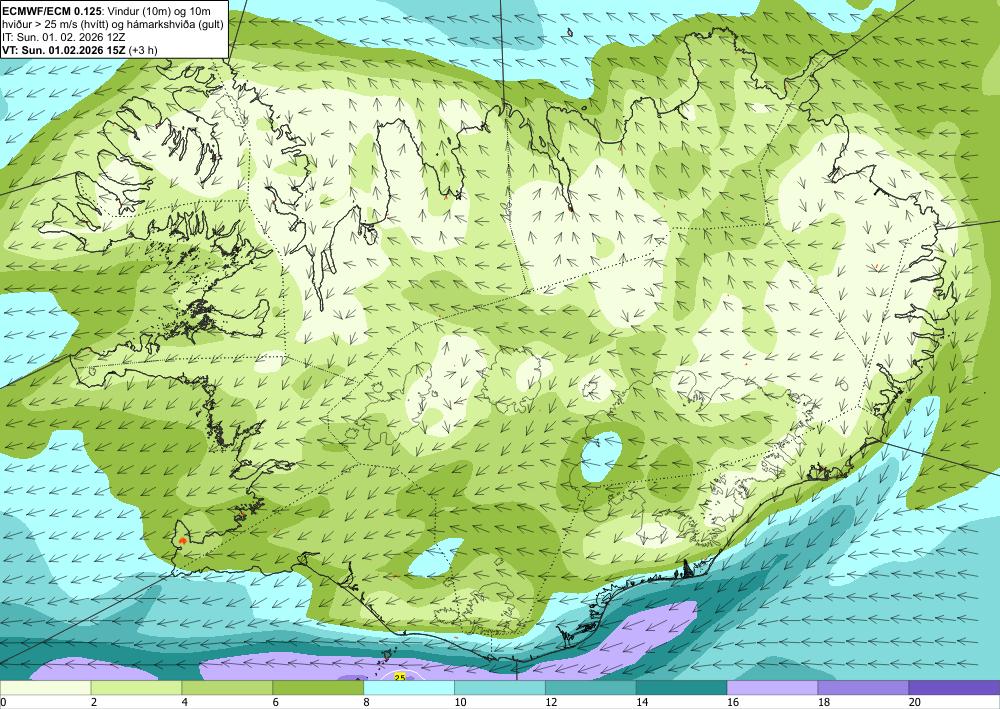This screenshot has width=1000, height=709.
Task: Click the "VT: Sun. 01.02.2026 15Z" valid time
Action: [64, 50]
